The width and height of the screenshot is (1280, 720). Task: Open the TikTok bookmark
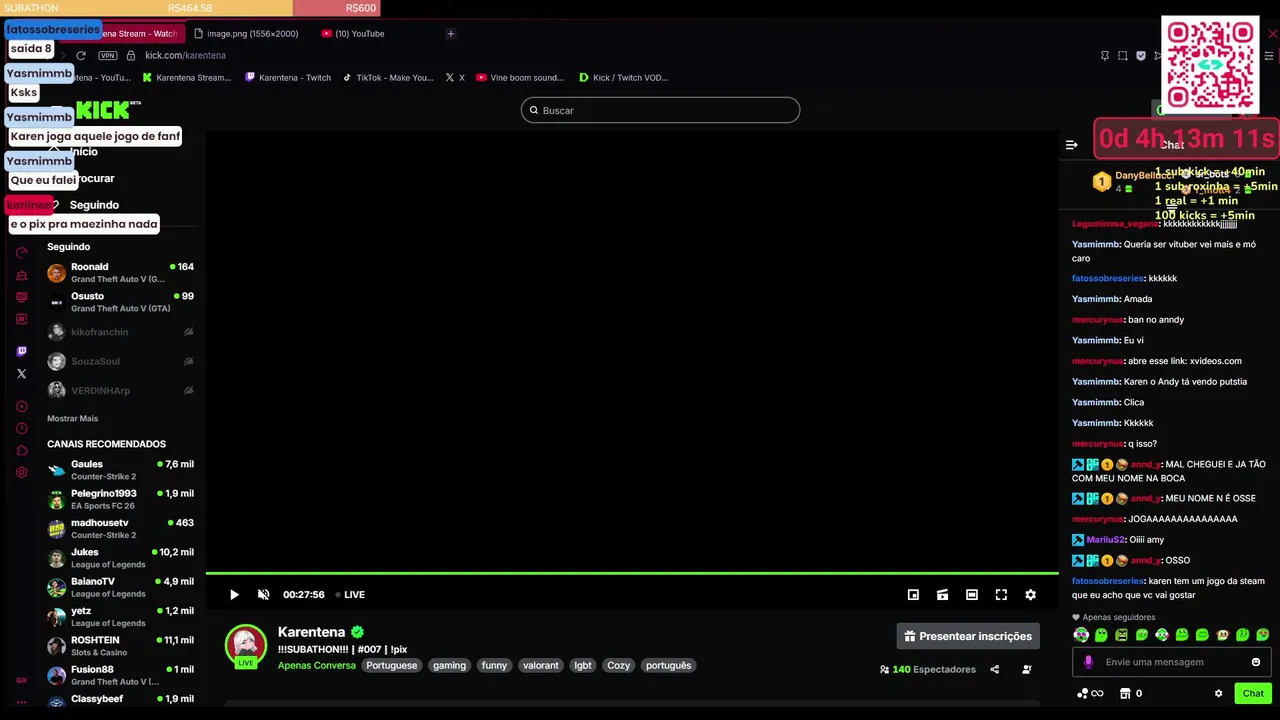point(388,78)
